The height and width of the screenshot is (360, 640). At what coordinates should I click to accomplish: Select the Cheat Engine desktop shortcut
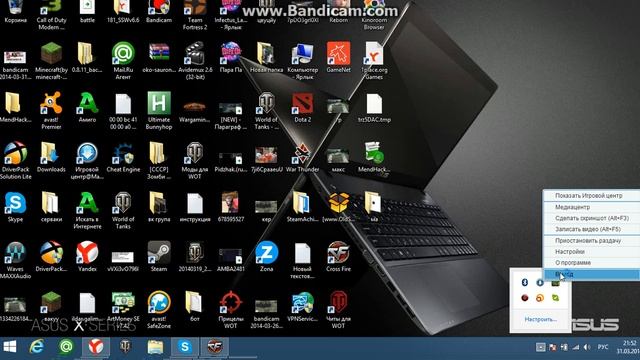click(123, 158)
